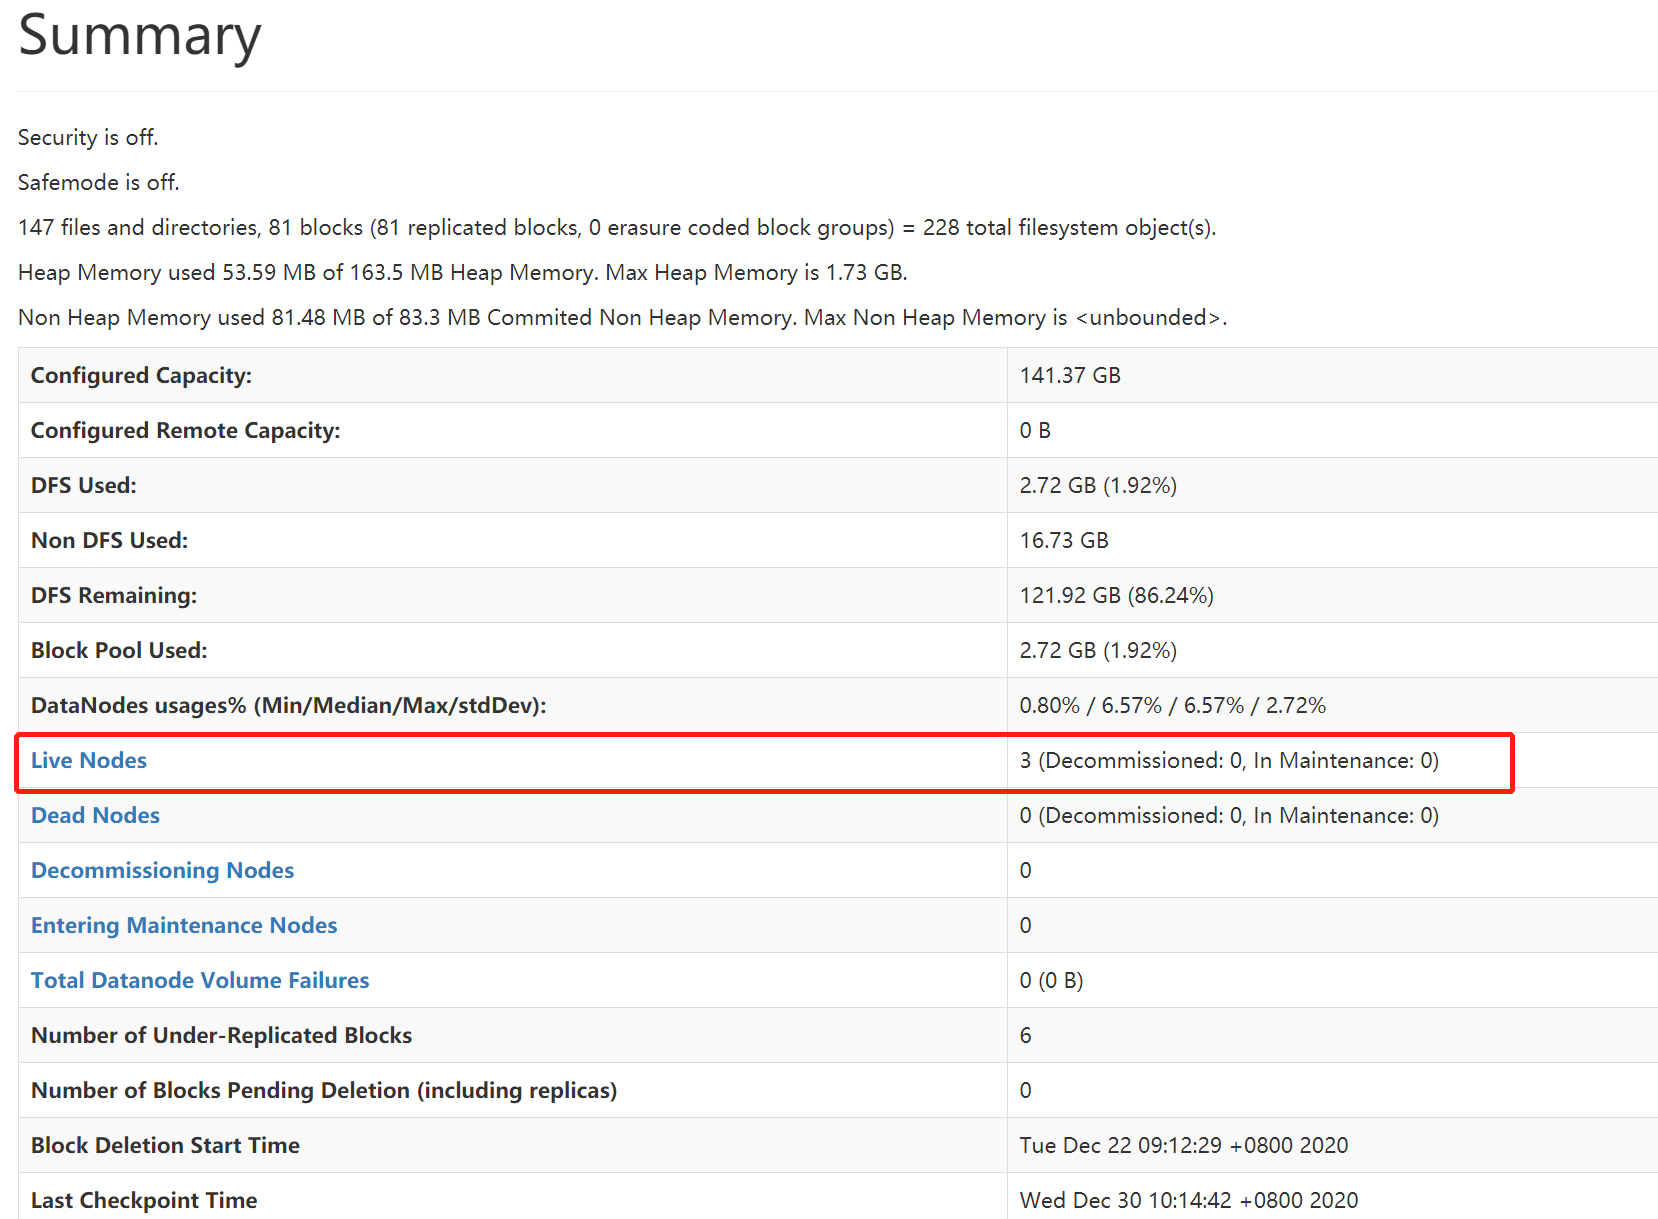Screen dimensions: 1658x1219
Task: Click the 141.37 GB capacity value
Action: coord(1070,375)
